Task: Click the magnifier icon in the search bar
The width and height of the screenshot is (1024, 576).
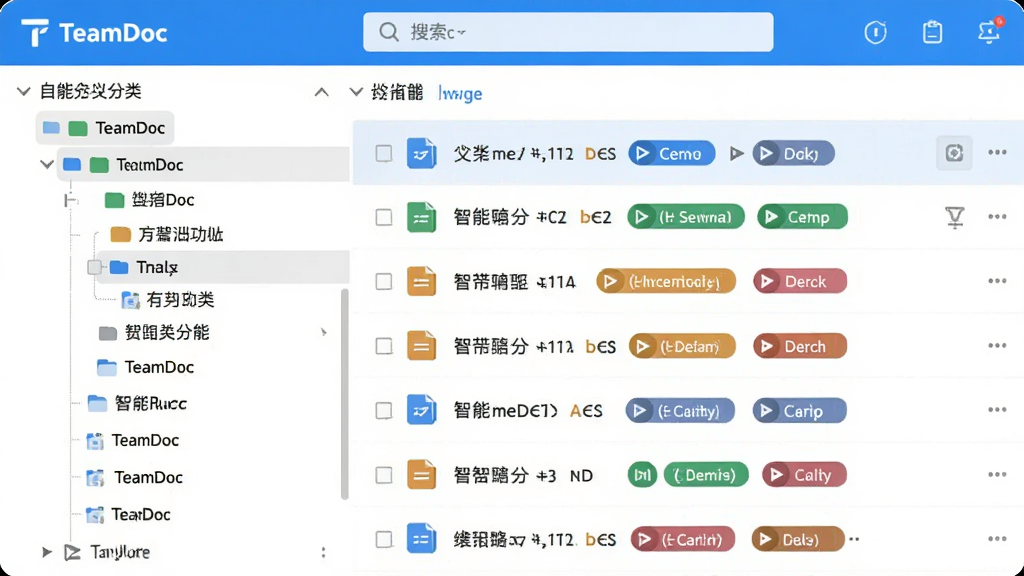Action: point(389,32)
